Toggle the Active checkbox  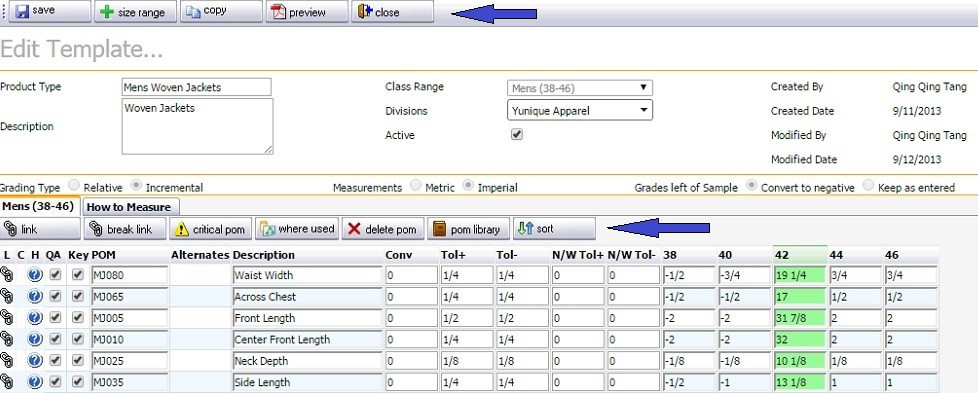tap(516, 134)
